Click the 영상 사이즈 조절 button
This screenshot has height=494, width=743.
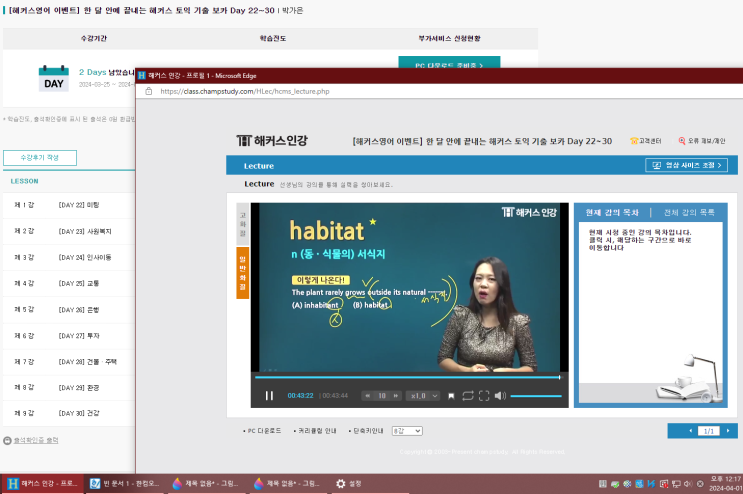(686, 165)
